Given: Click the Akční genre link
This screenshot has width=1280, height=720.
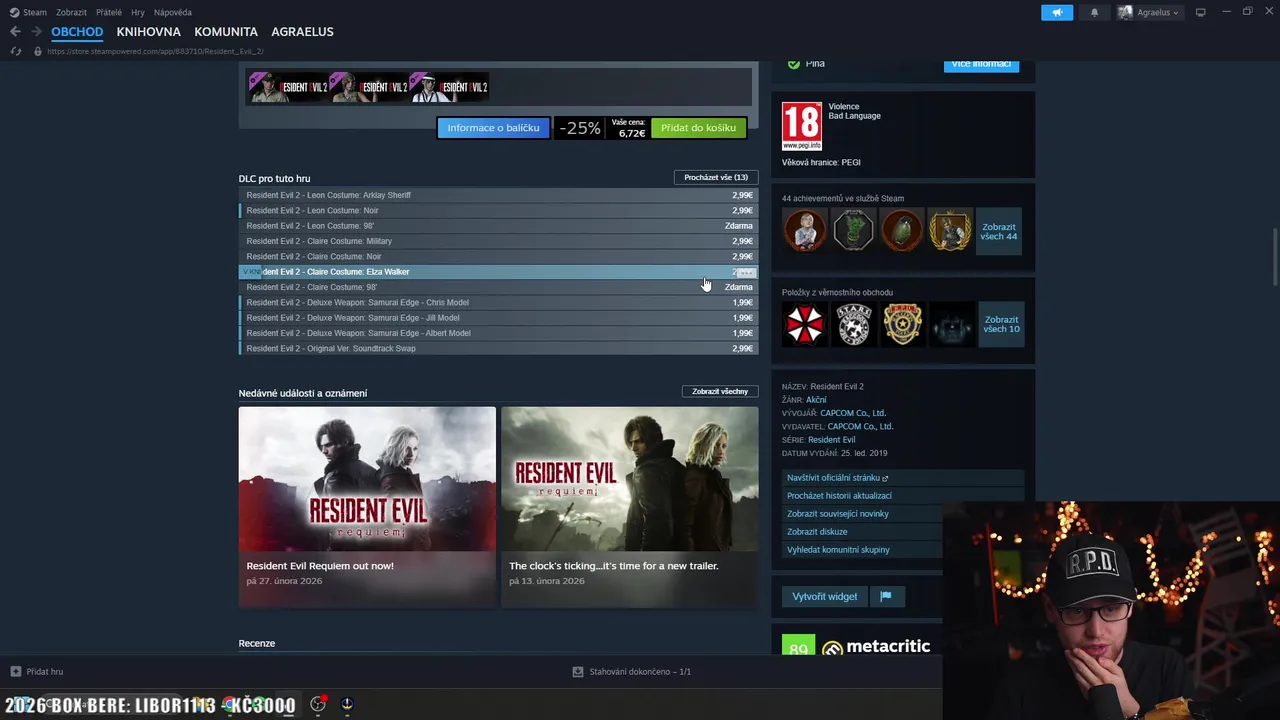Looking at the screenshot, I should coord(816,400).
